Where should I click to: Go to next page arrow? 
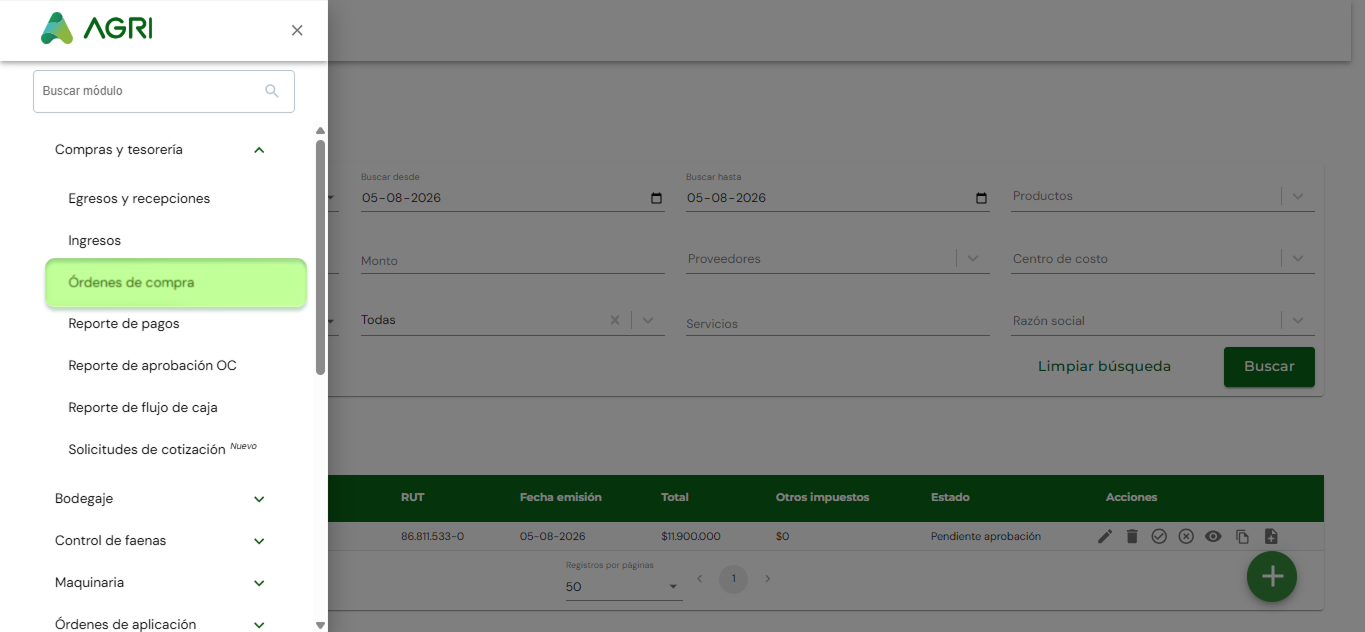pyautogui.click(x=768, y=579)
